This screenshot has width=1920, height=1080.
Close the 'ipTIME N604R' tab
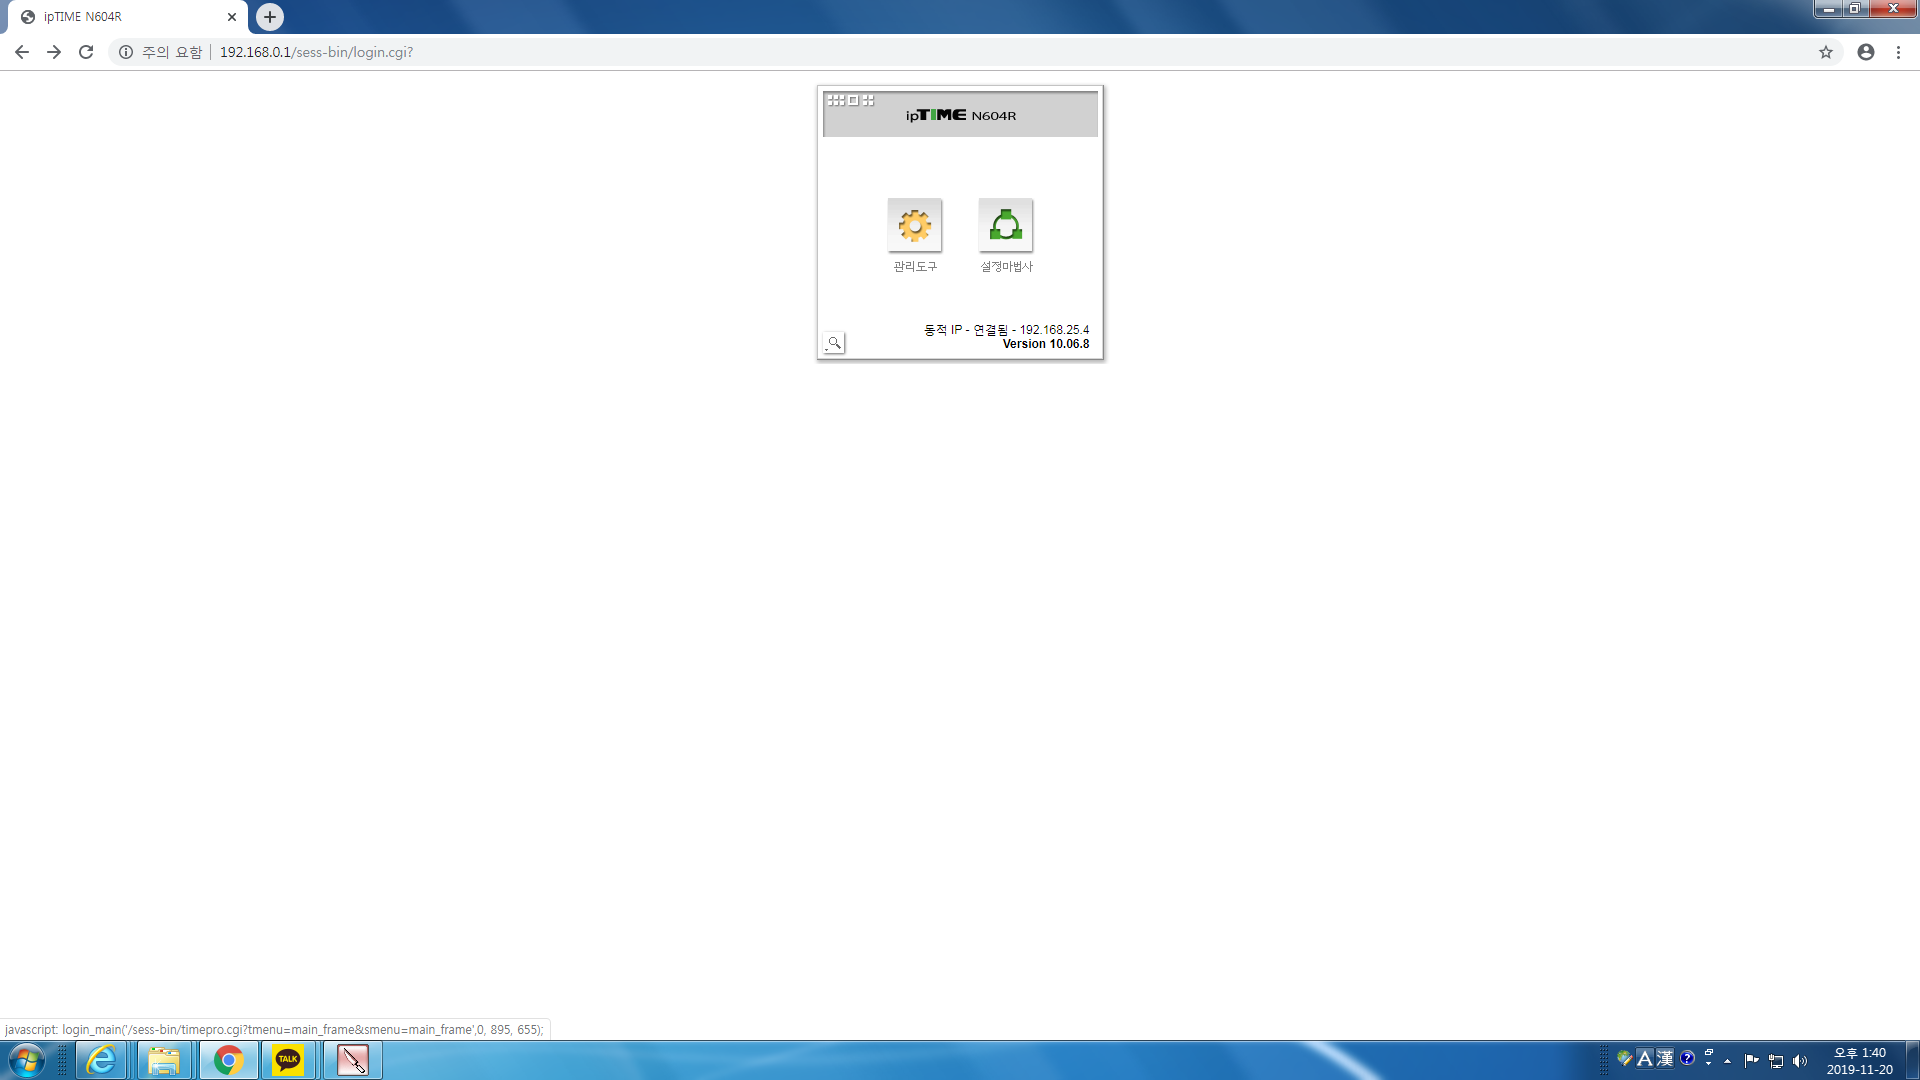pos(232,17)
